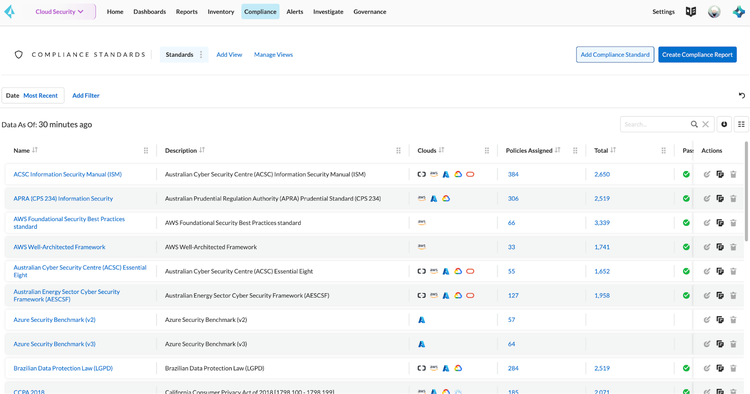This screenshot has height=394, width=750.
Task: Clone the ACSC Information Security Manual standard
Action: pyautogui.click(x=720, y=175)
